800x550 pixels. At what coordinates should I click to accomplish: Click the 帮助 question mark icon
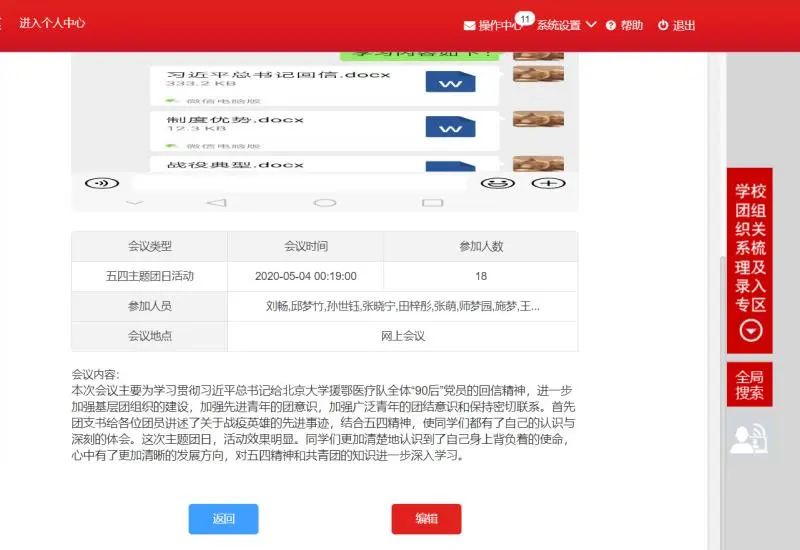(x=610, y=26)
